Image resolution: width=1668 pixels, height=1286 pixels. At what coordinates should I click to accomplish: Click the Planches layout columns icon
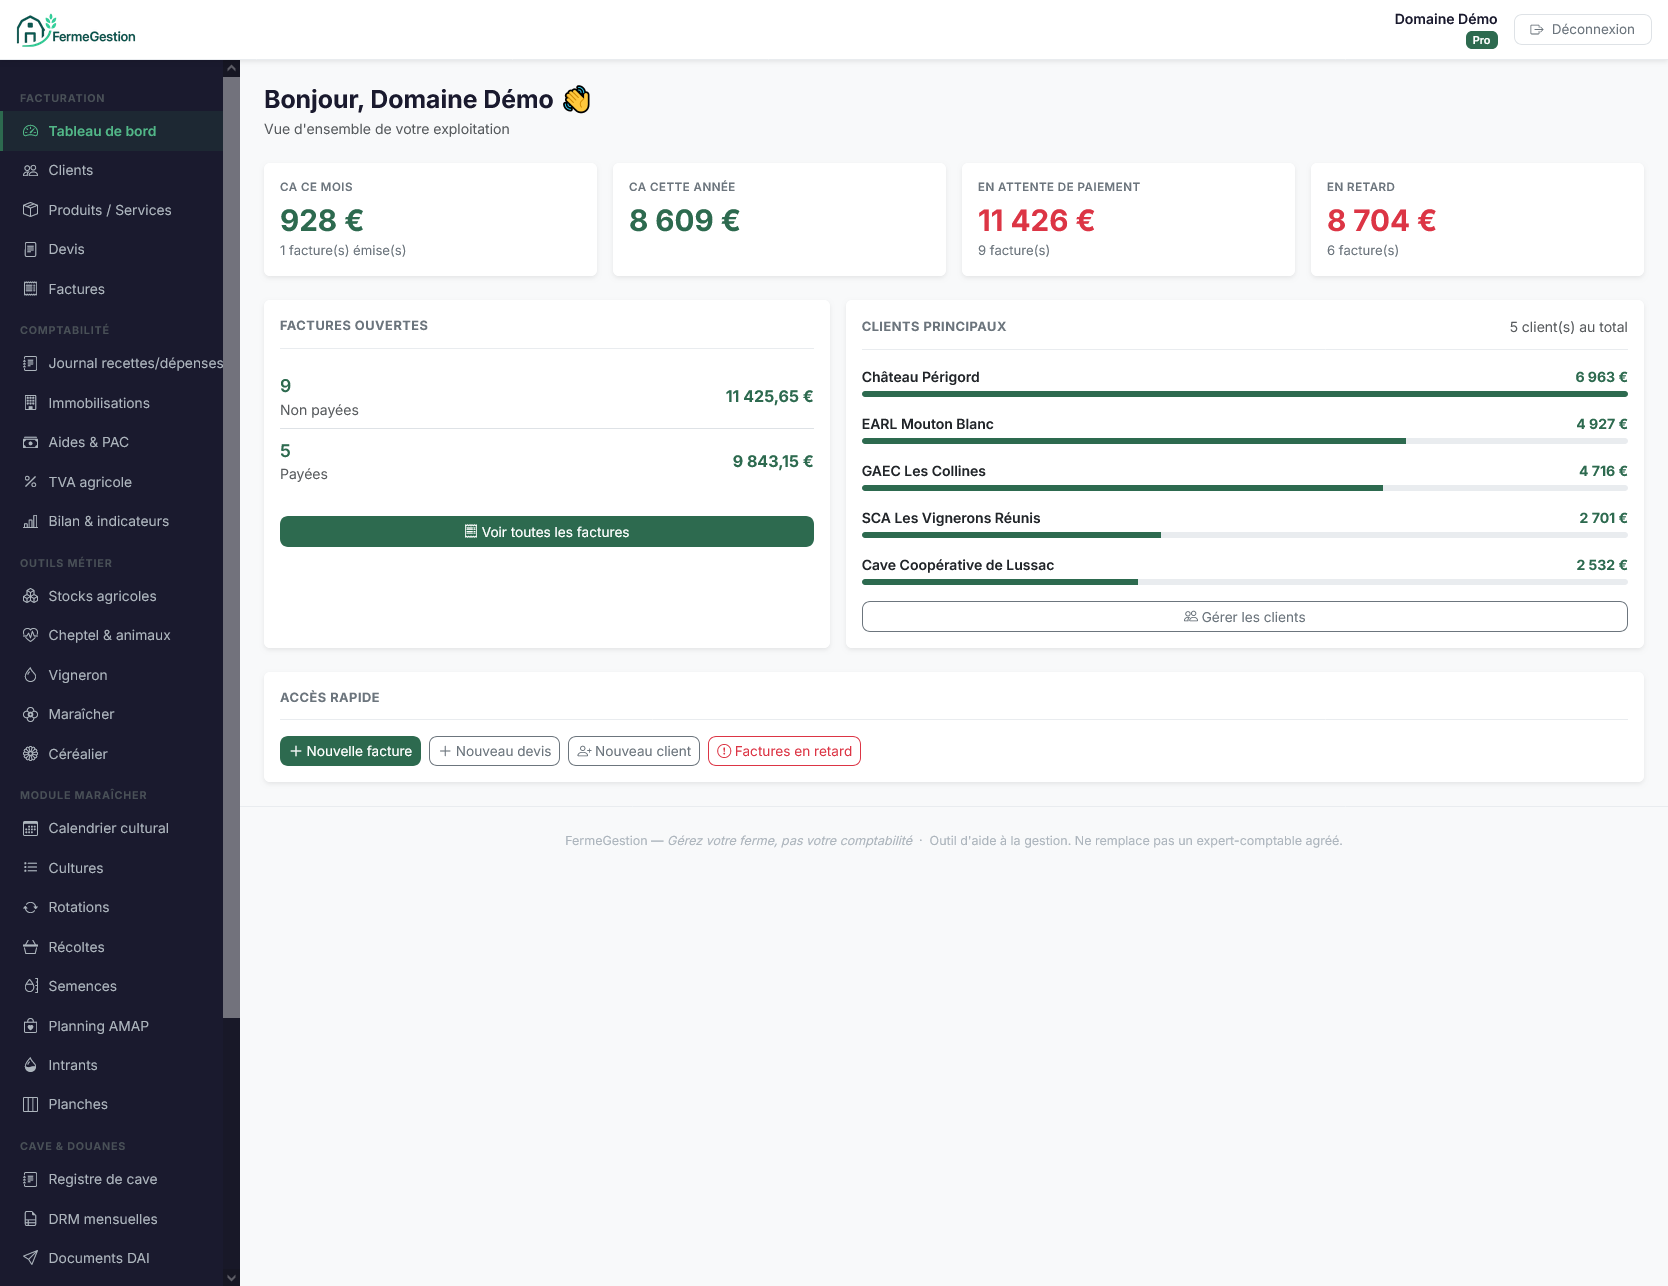pyautogui.click(x=30, y=1104)
